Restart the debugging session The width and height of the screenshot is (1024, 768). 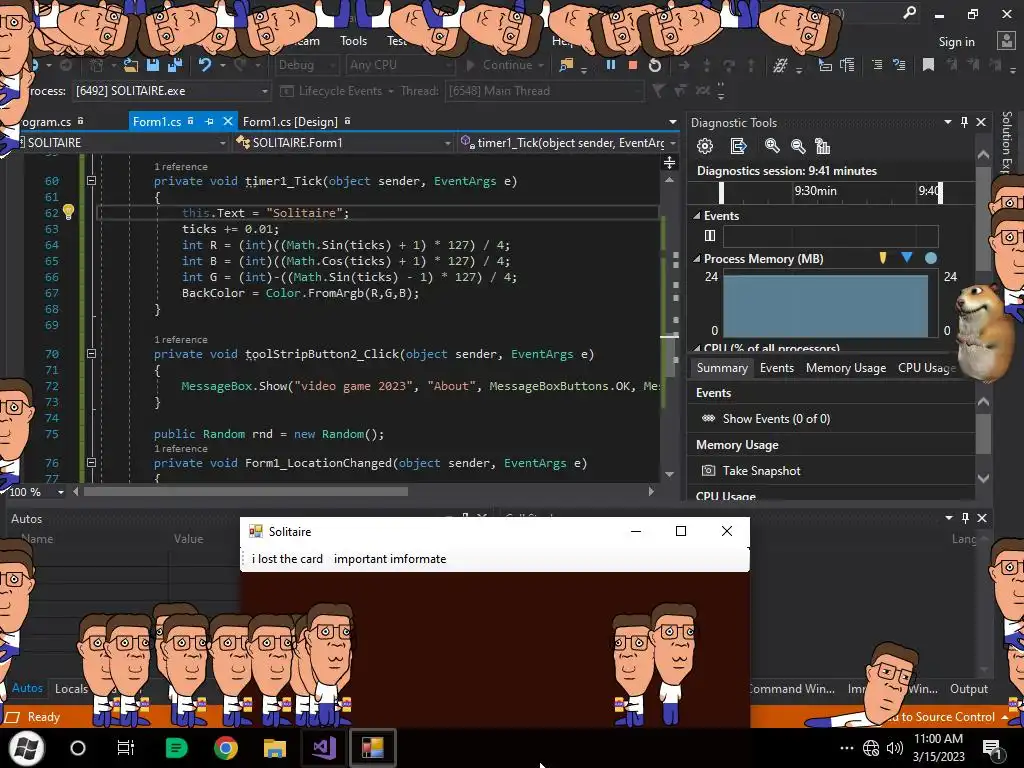655,65
